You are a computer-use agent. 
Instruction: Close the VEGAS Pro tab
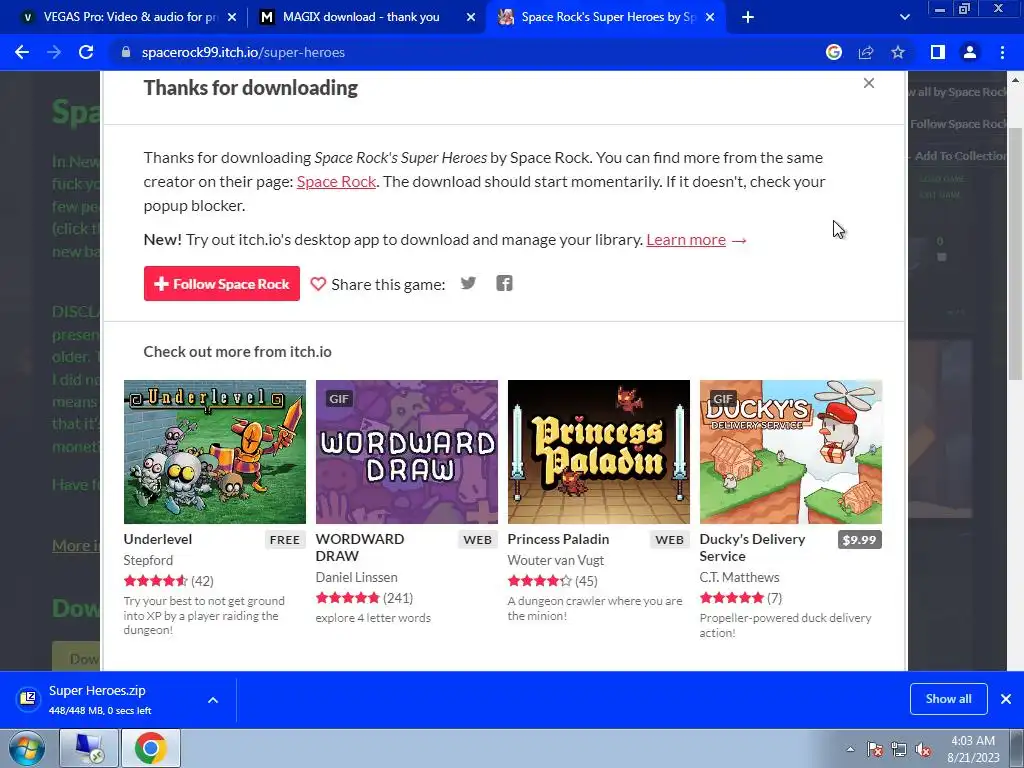coord(232,17)
